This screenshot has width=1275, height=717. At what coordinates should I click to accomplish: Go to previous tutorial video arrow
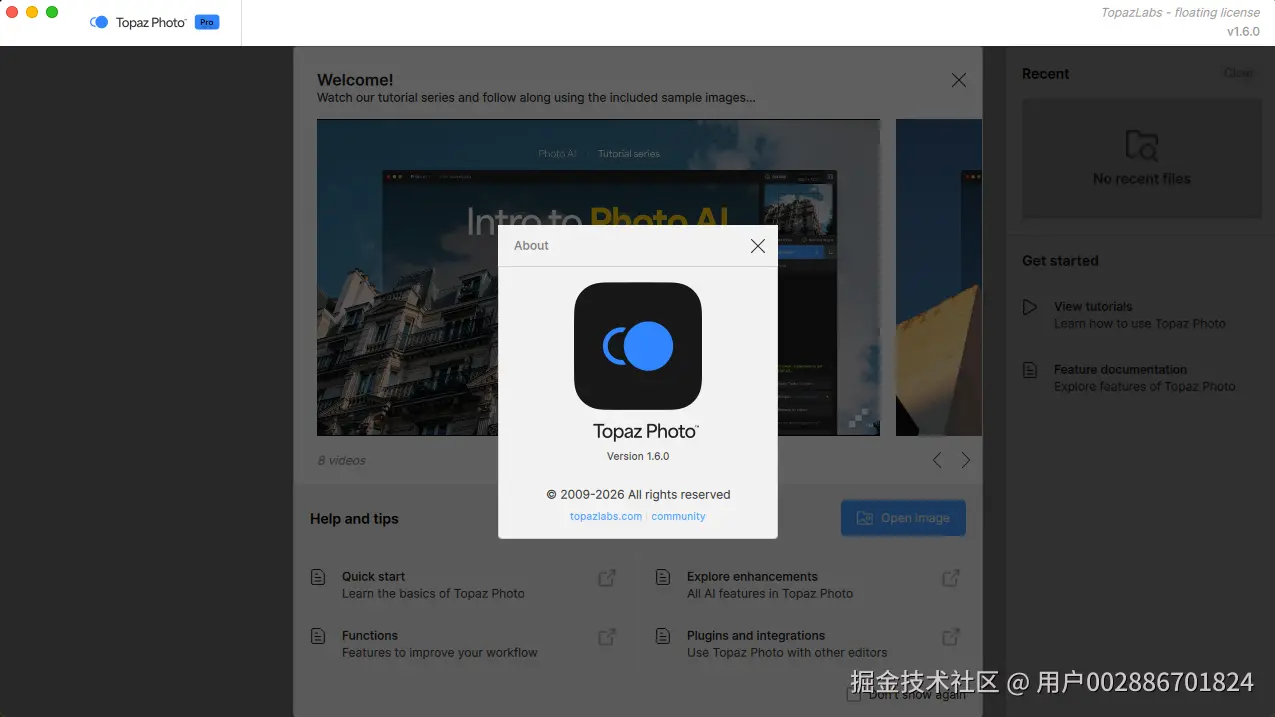[x=937, y=460]
